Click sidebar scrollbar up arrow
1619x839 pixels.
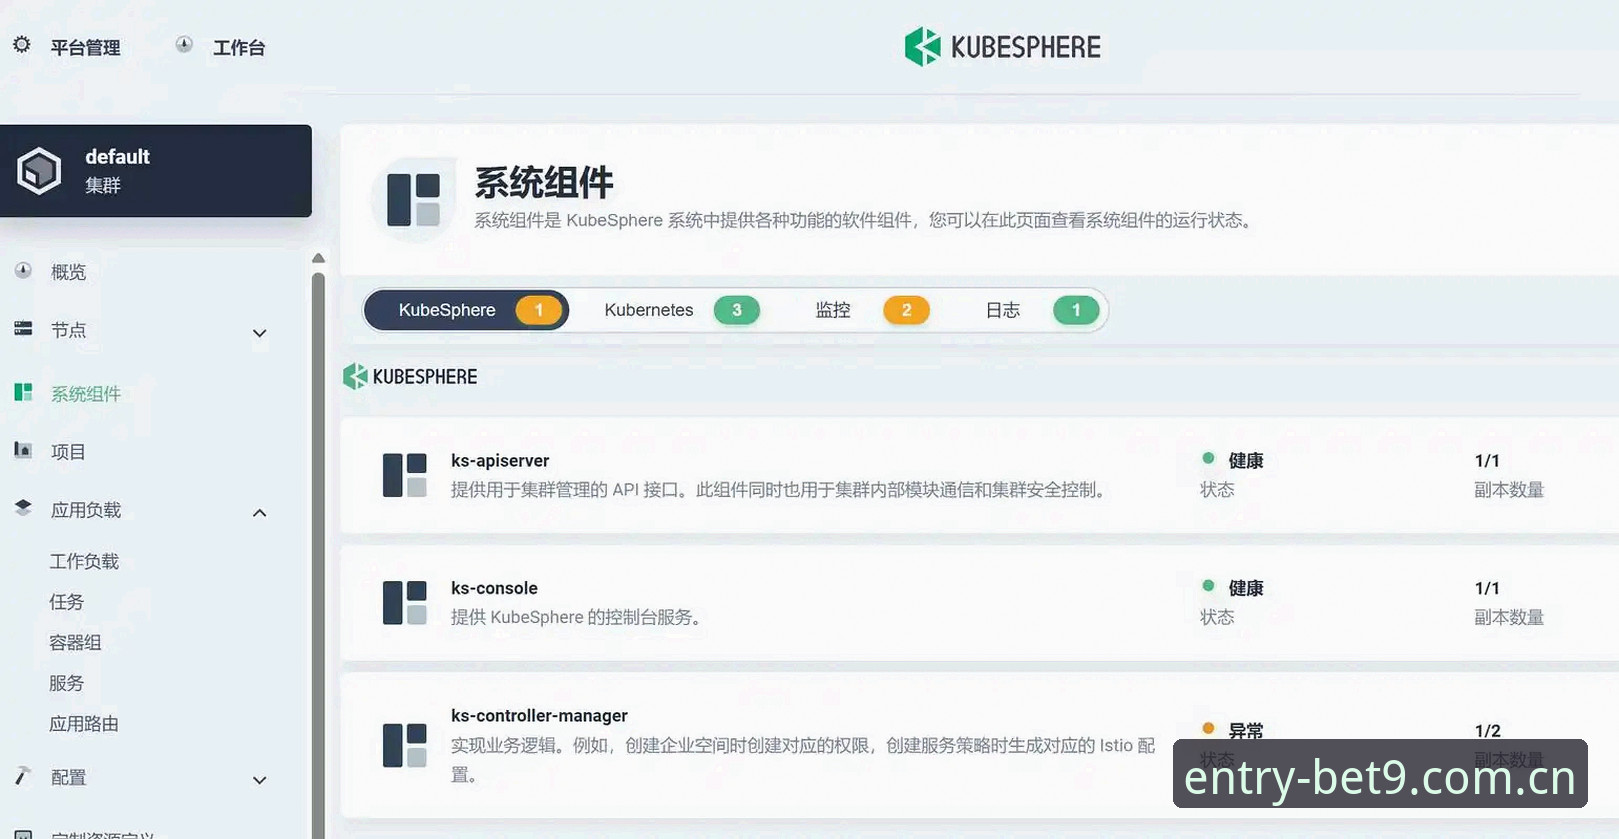318,258
